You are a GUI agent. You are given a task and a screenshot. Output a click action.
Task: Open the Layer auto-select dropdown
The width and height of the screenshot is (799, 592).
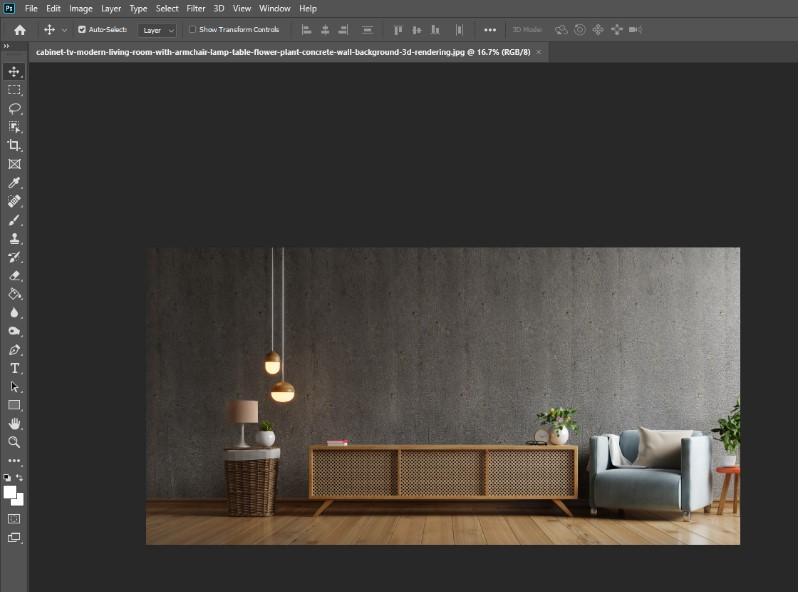[157, 30]
